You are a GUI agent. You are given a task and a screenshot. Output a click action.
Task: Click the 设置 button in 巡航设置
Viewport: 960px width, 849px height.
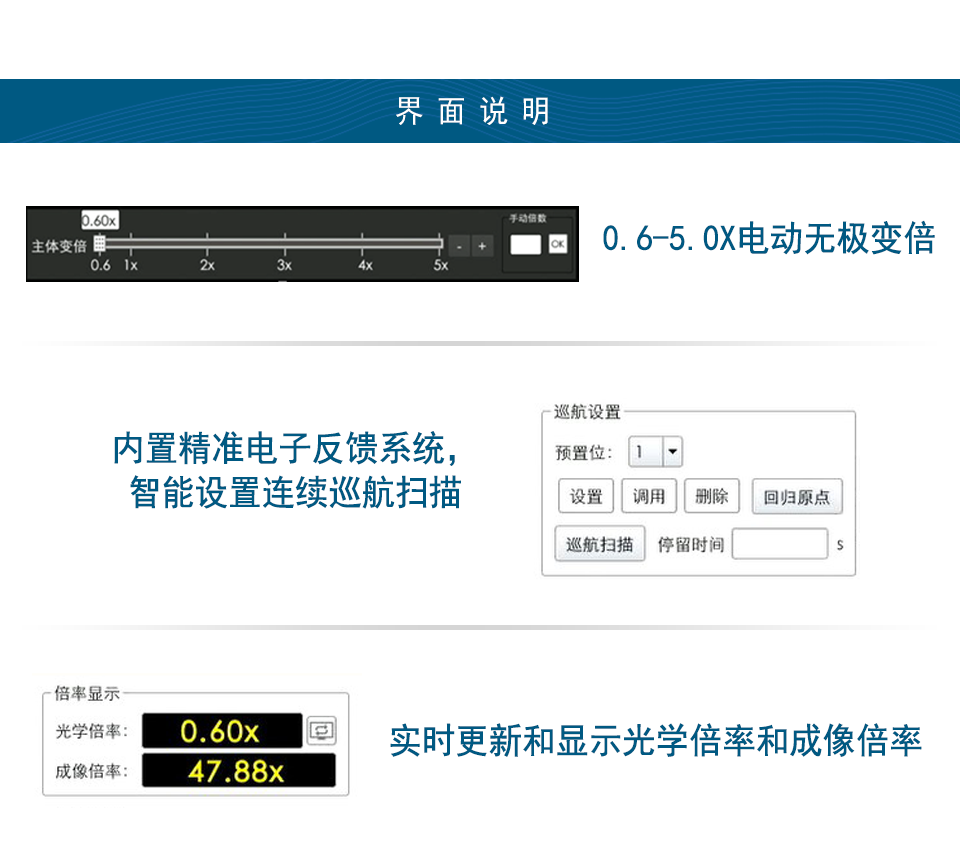(586, 497)
